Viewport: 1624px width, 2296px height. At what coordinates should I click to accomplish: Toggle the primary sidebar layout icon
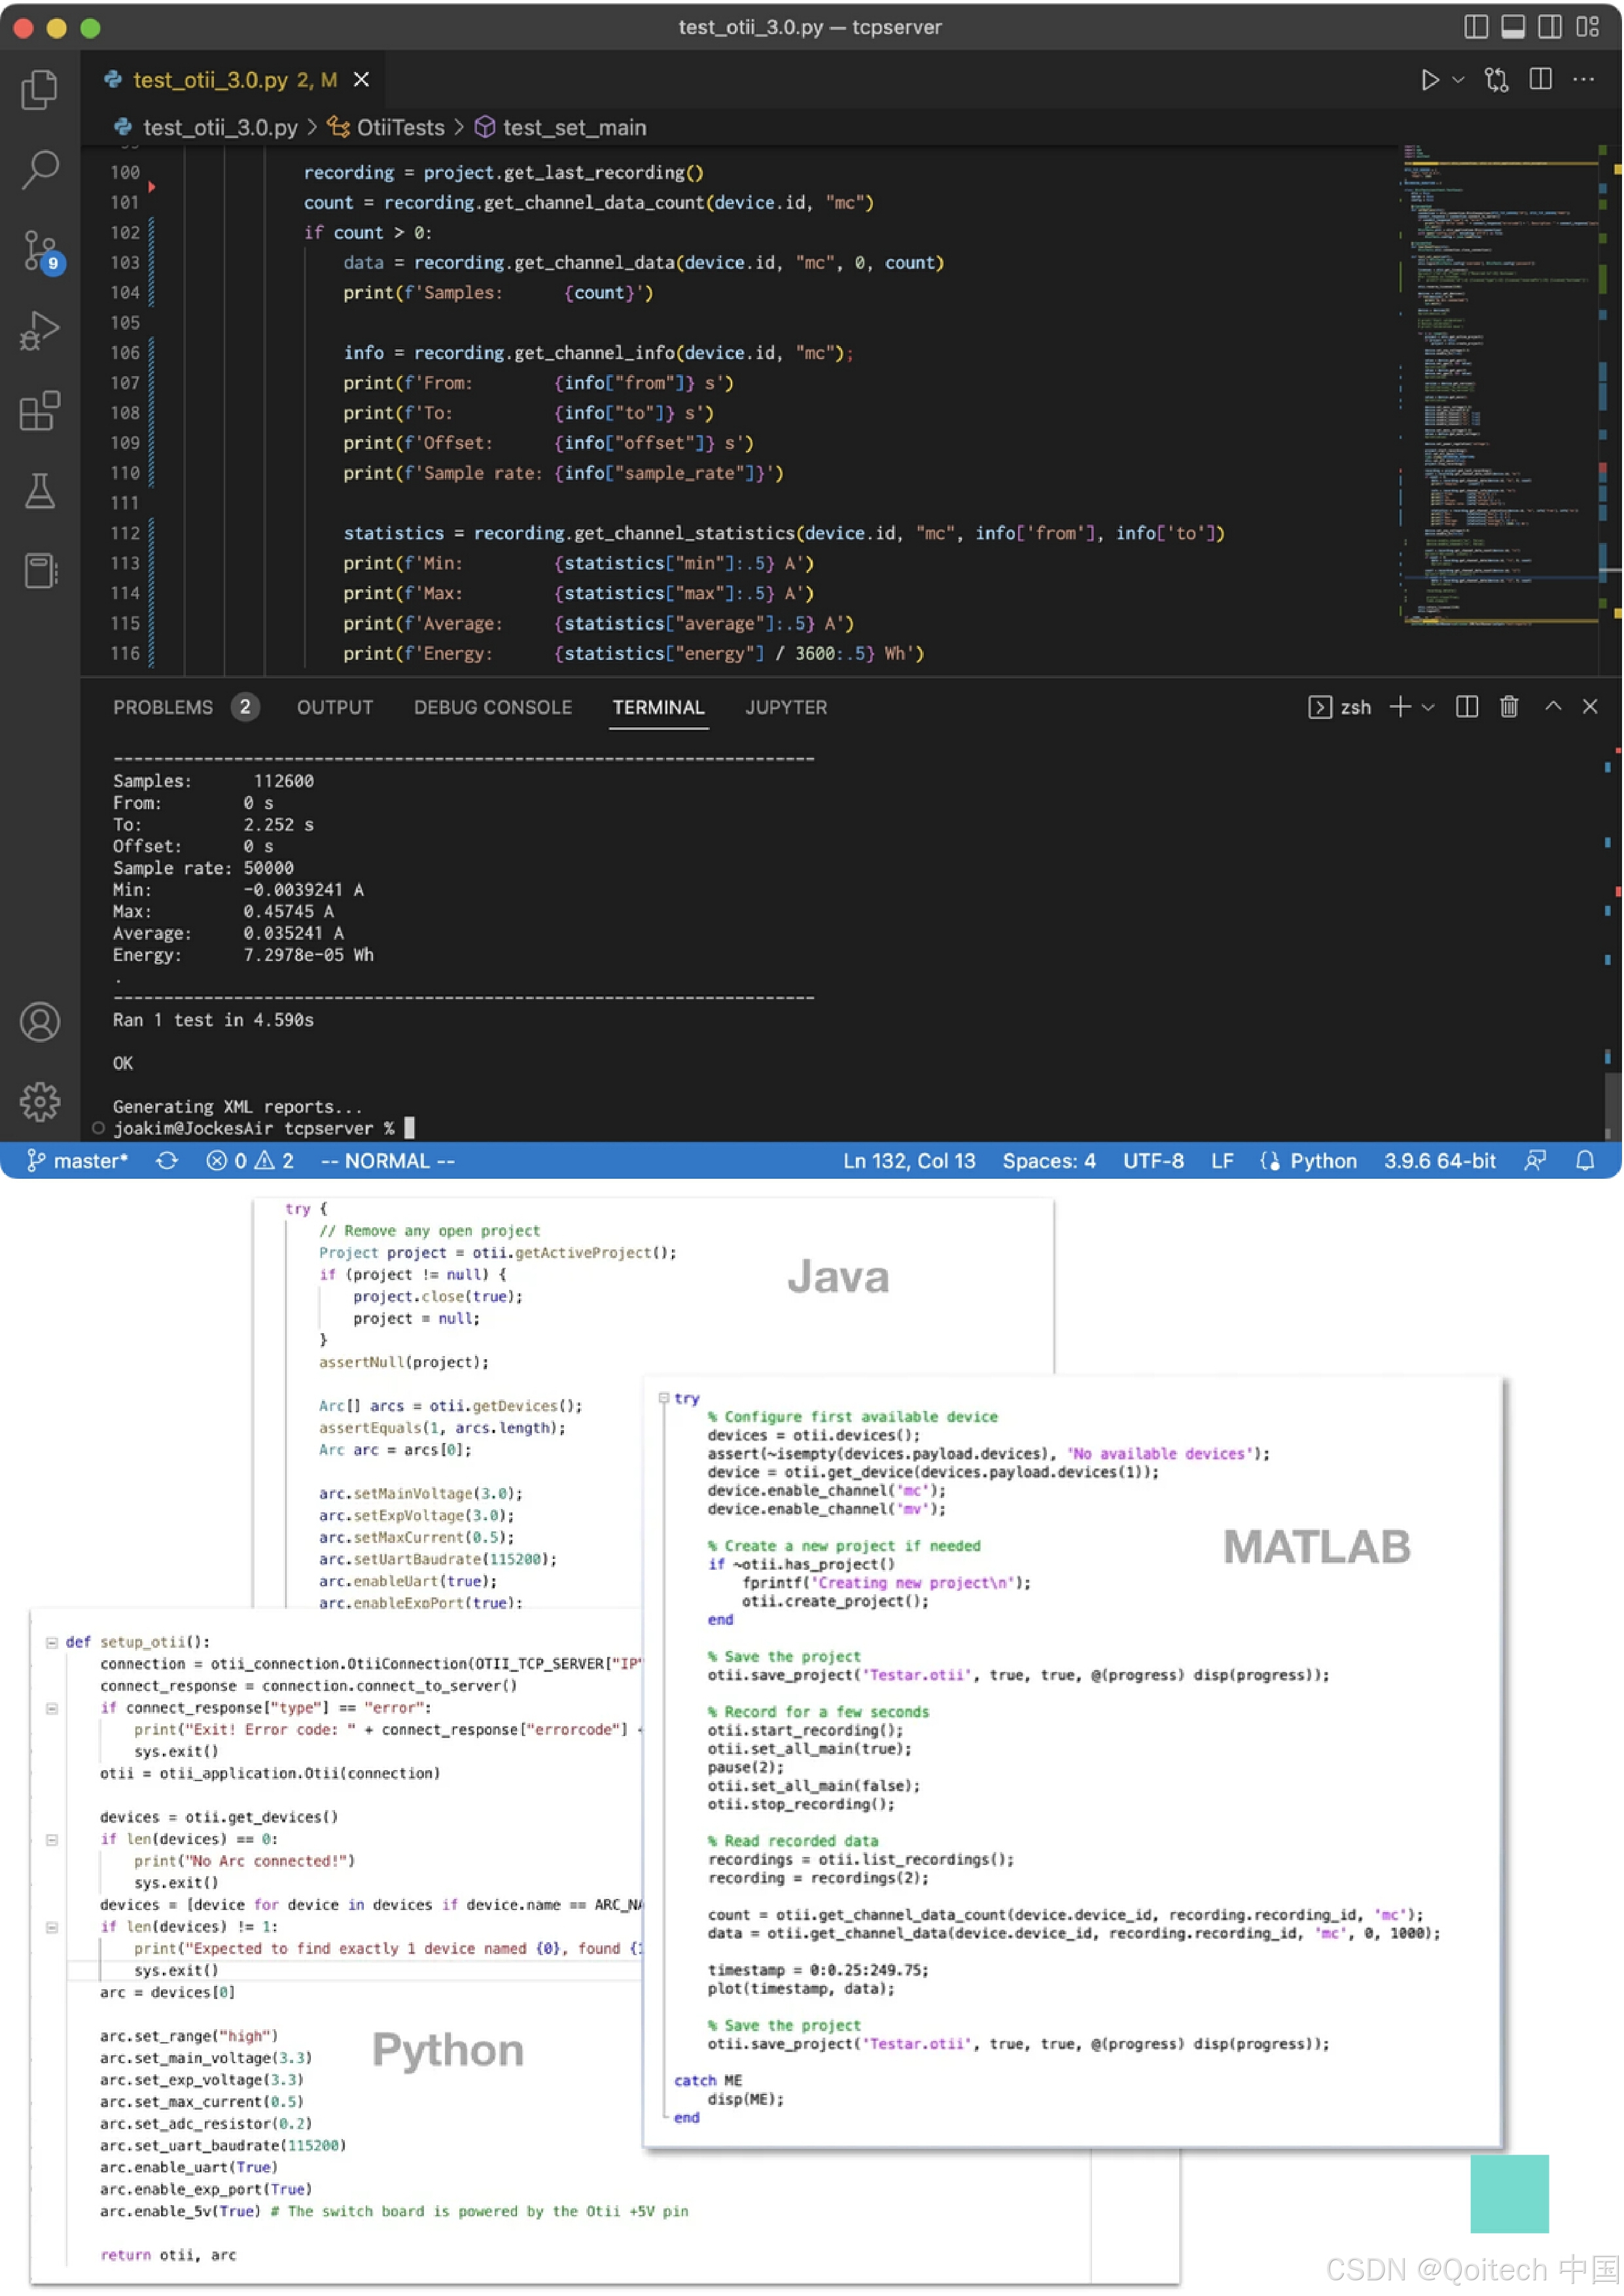click(x=1476, y=27)
